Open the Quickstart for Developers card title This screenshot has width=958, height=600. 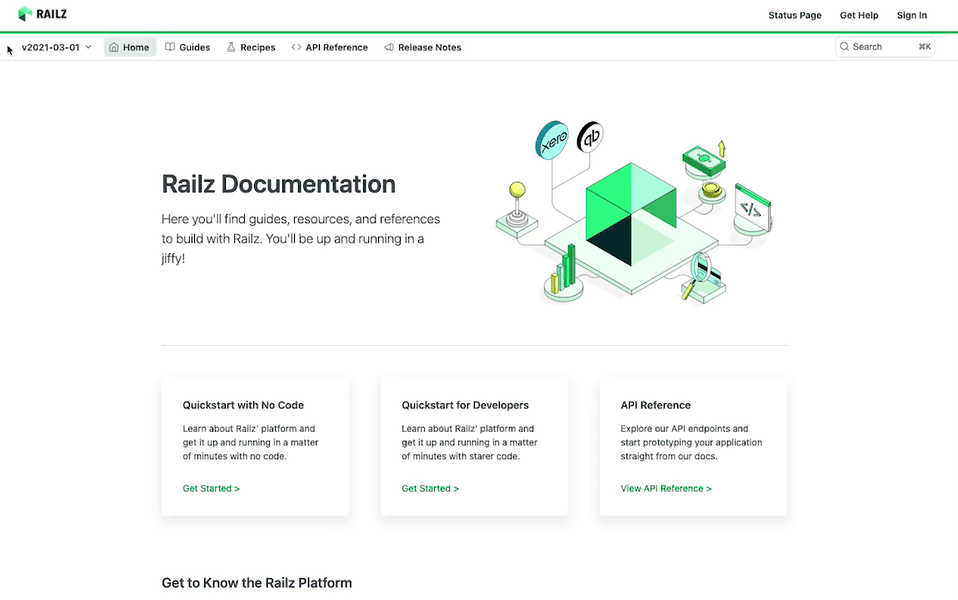click(465, 405)
